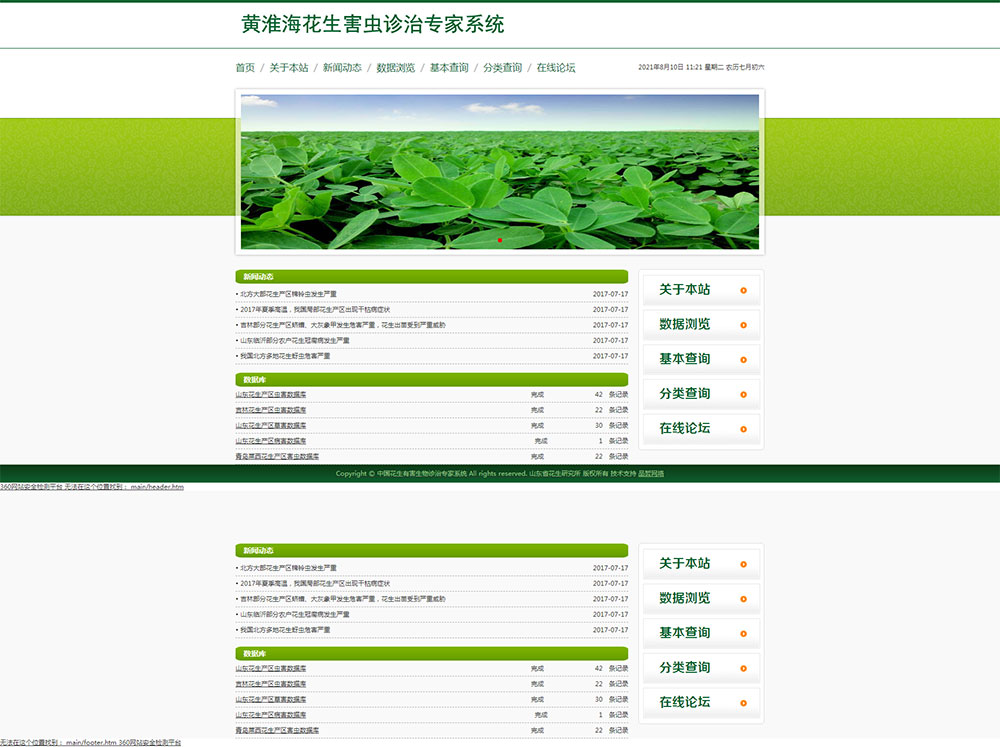Visit 在线论坛 from the top navigation bar
Viewport: 1000px width, 747px height.
(556, 68)
